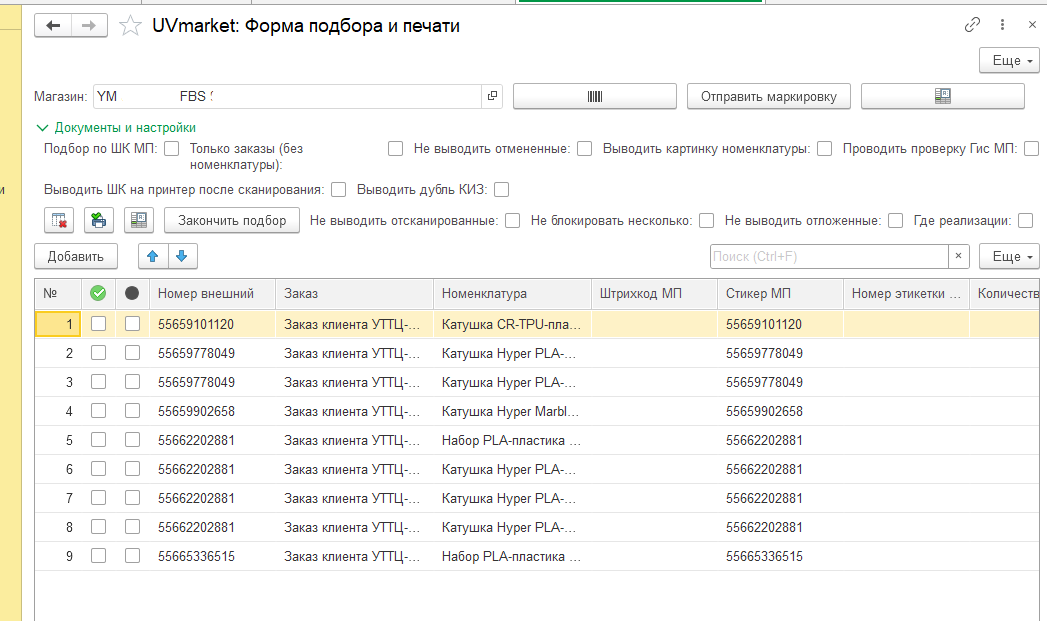Add current form to favorites star
This screenshot has width=1047, height=621.
click(x=130, y=26)
